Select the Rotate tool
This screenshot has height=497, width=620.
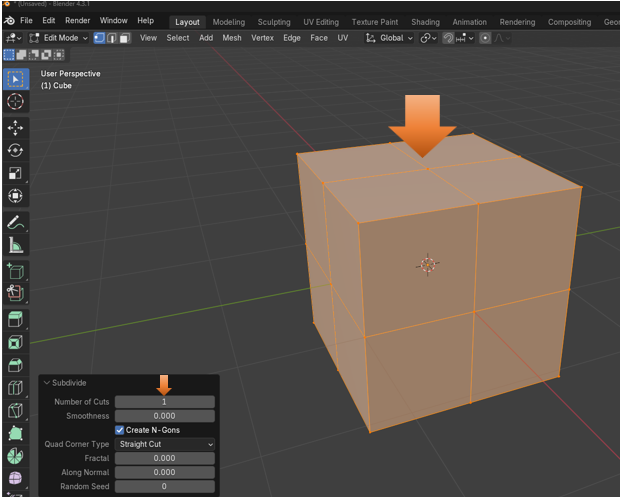pyautogui.click(x=15, y=150)
